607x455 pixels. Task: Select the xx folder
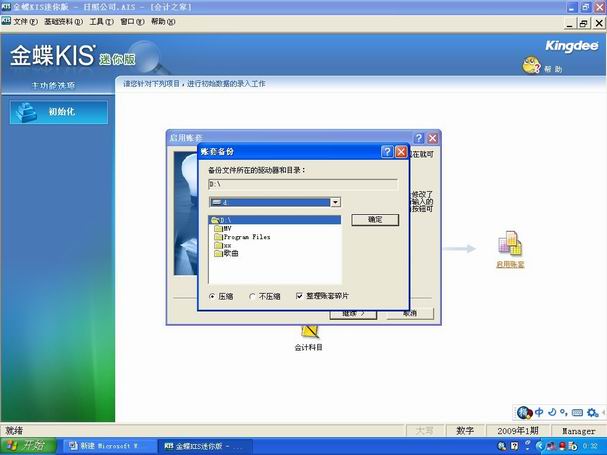[223, 245]
